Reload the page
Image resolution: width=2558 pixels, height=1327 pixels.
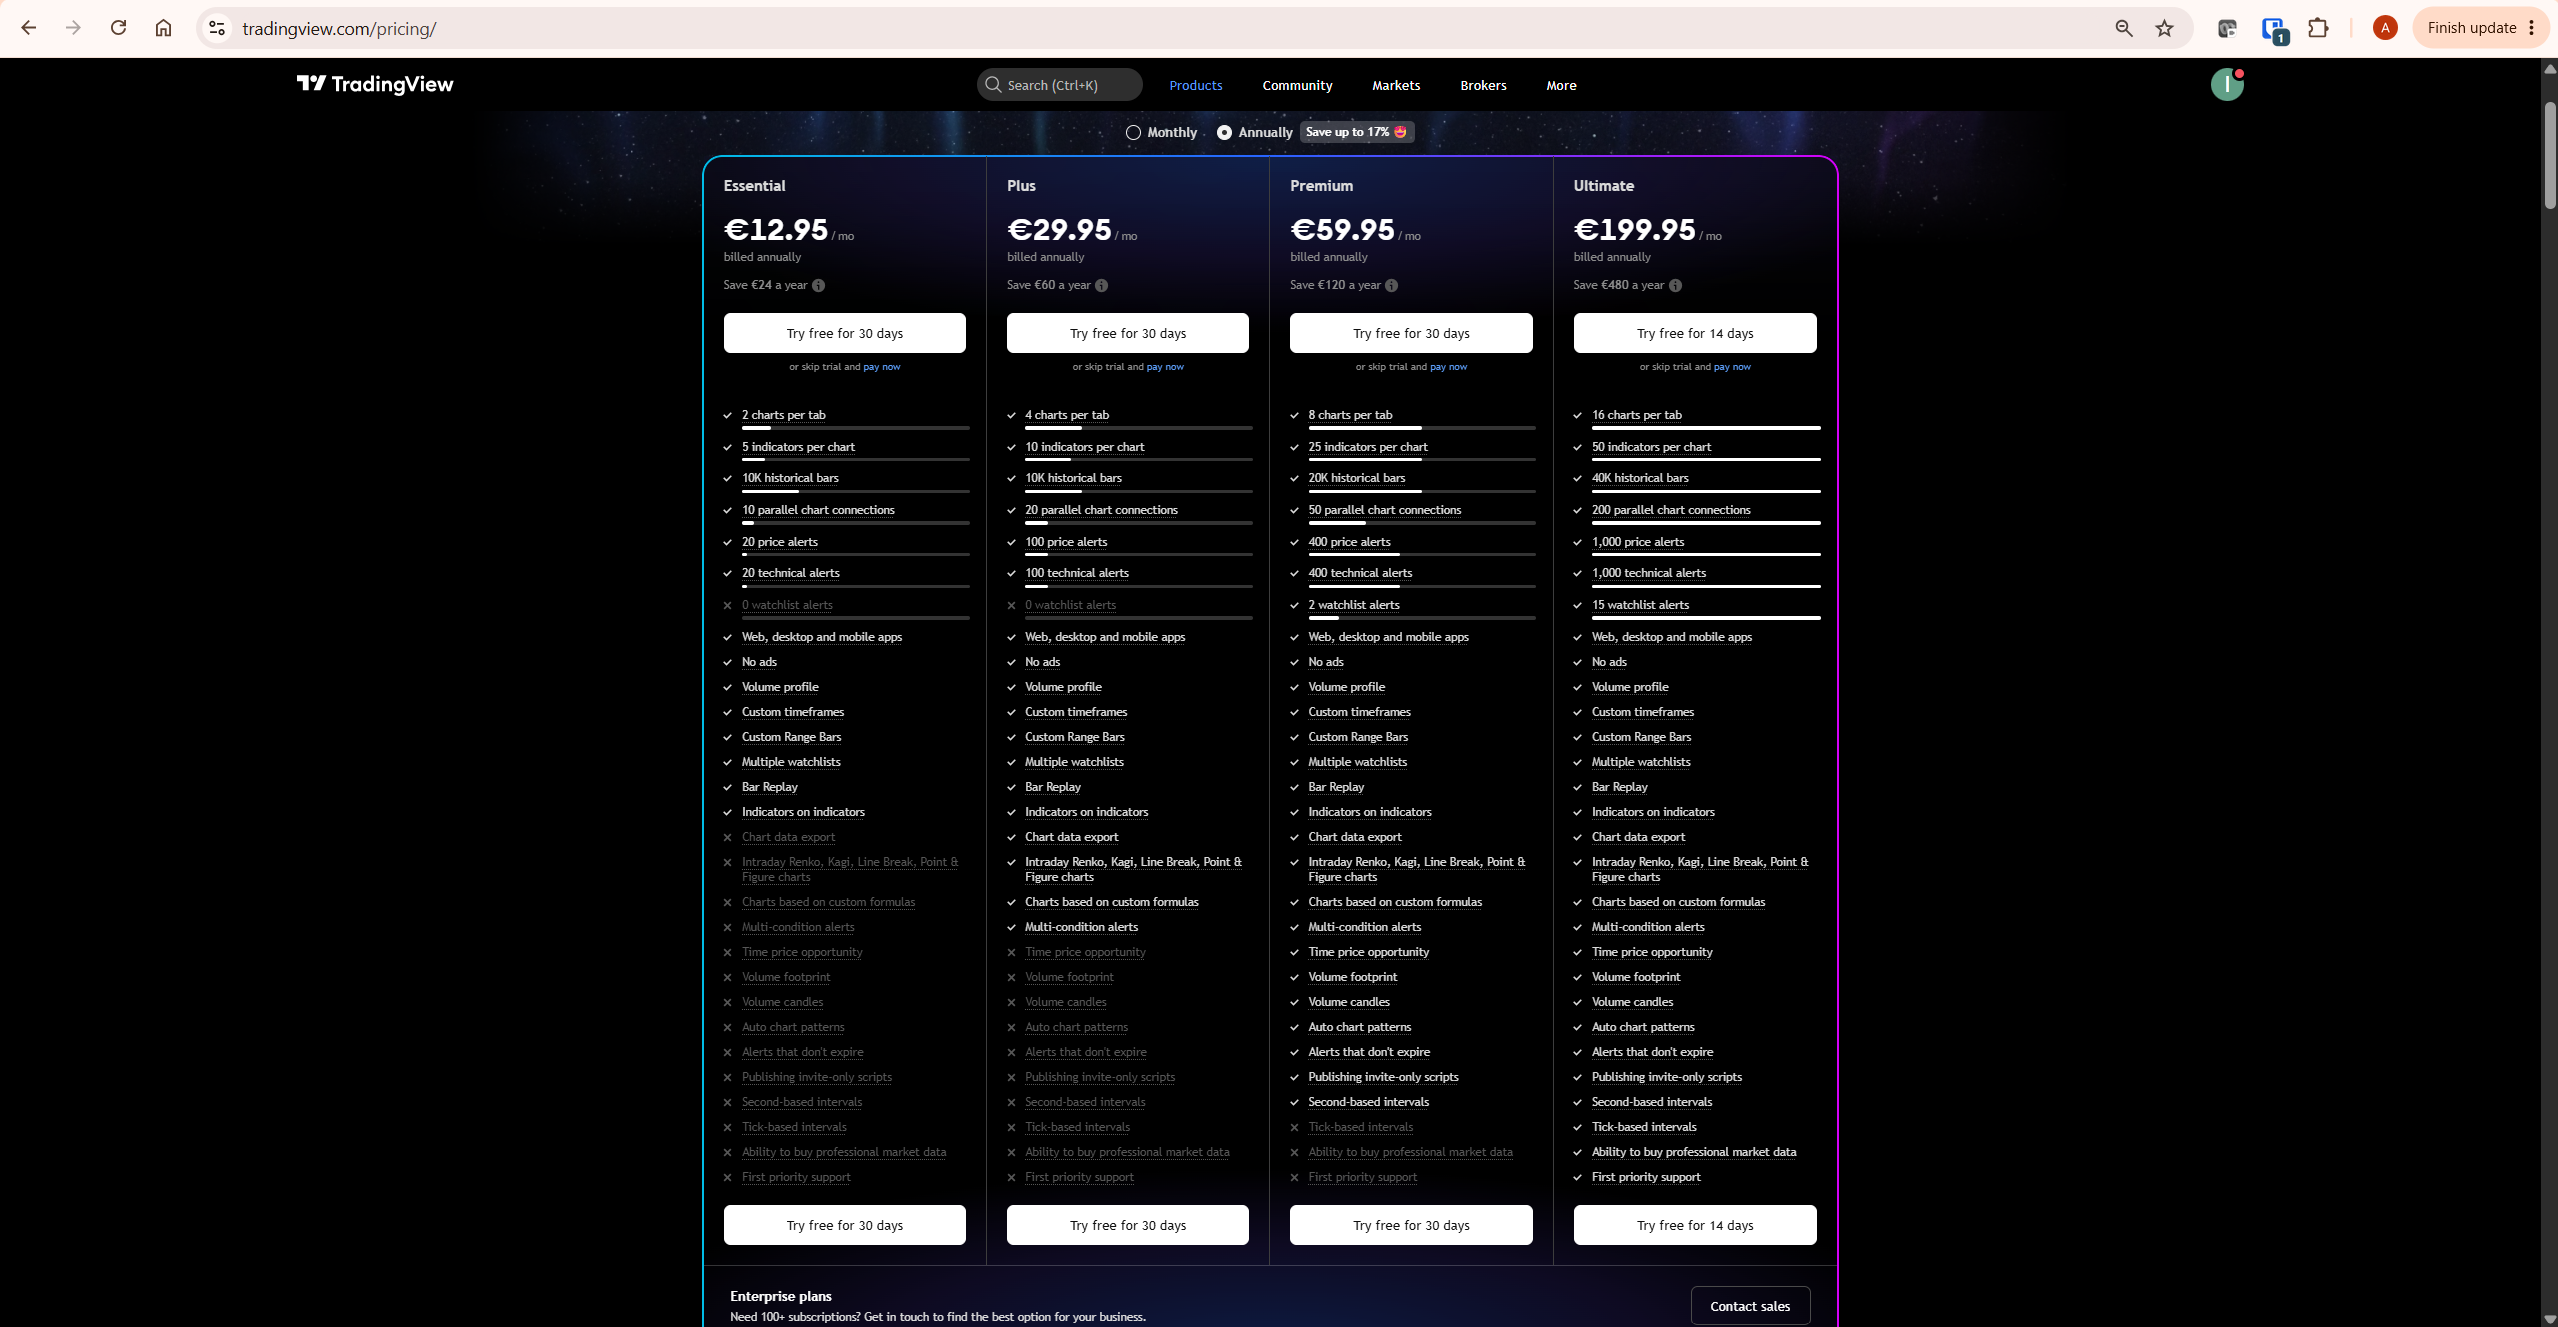point(118,28)
